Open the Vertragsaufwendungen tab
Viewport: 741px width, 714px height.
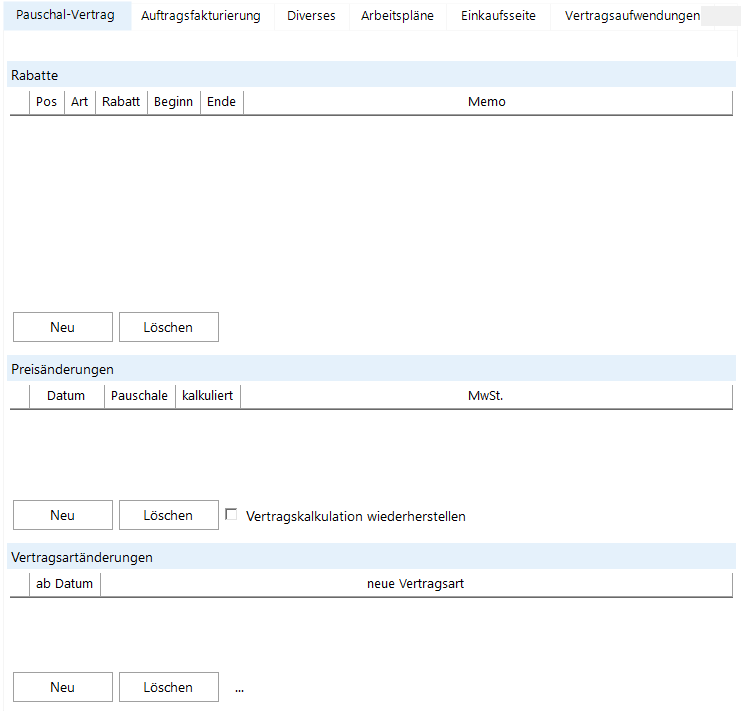point(631,16)
